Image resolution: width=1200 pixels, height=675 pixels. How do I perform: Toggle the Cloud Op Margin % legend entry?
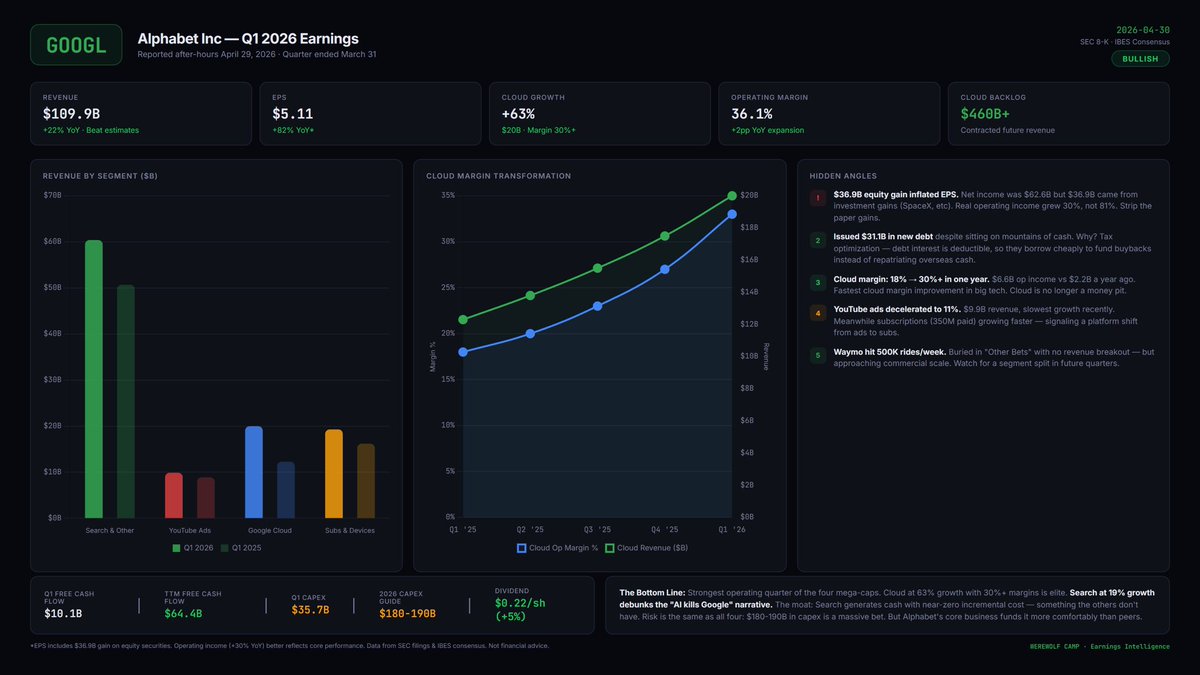coord(557,548)
